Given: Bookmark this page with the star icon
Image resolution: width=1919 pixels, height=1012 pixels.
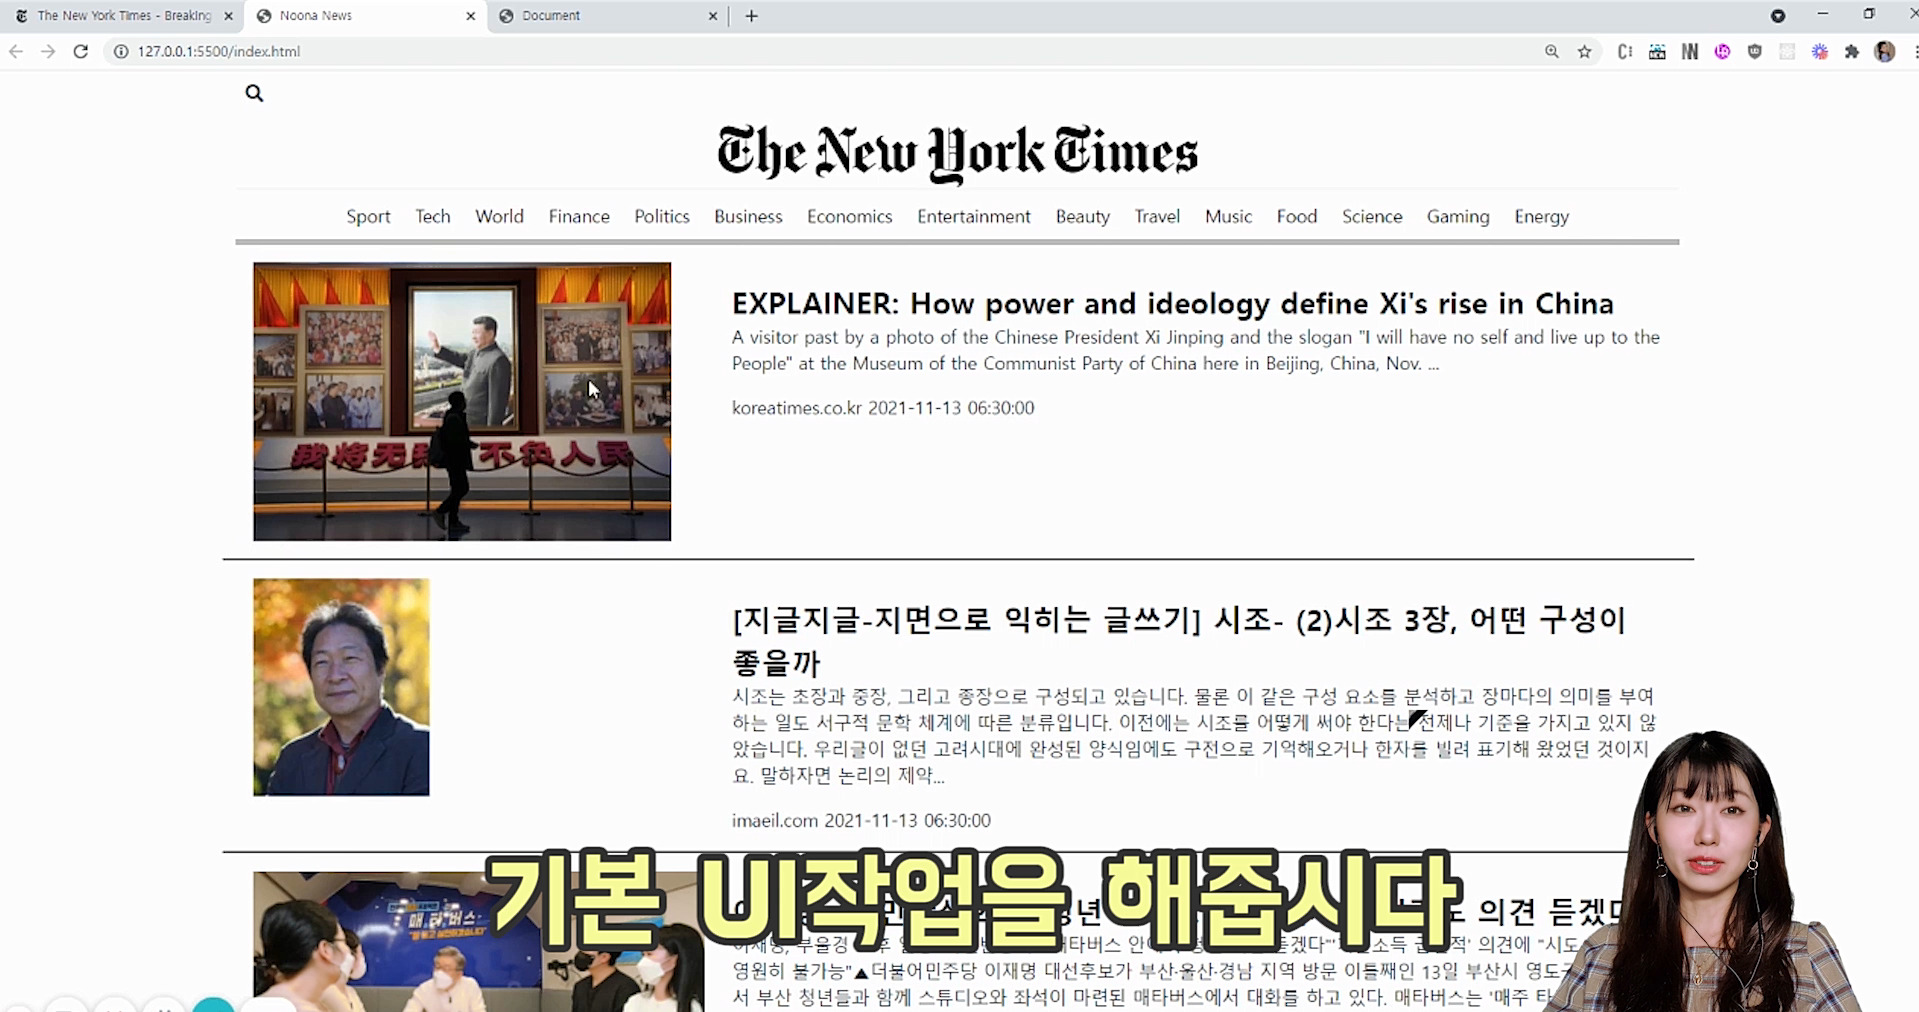Looking at the screenshot, I should (1584, 51).
